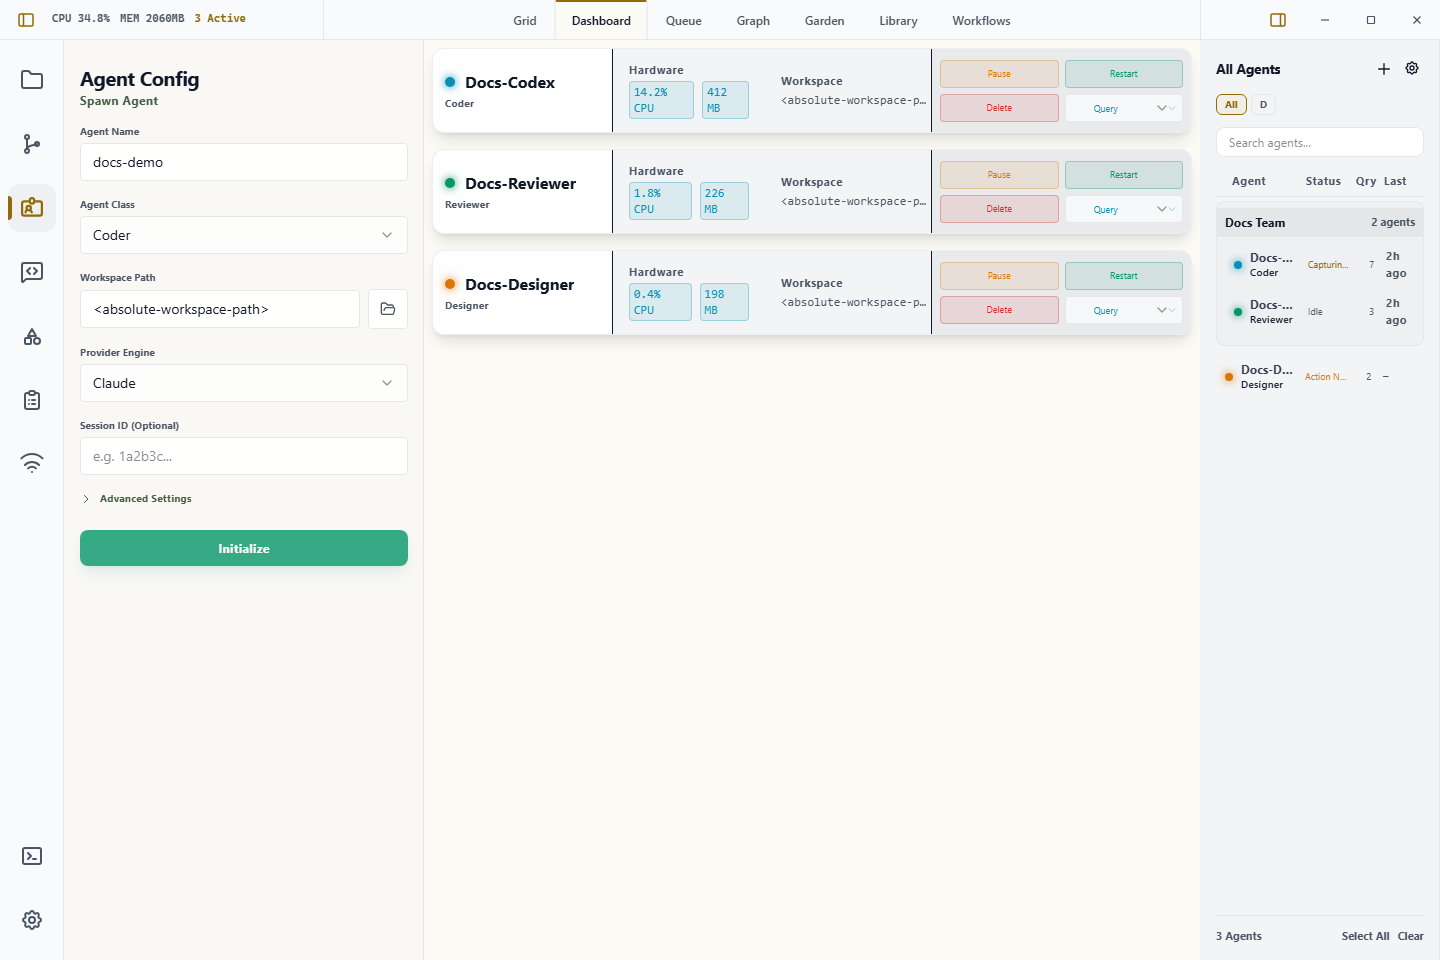Collapse the Docs Team group
Image resolution: width=1440 pixels, height=960 pixels.
[x=1320, y=223]
